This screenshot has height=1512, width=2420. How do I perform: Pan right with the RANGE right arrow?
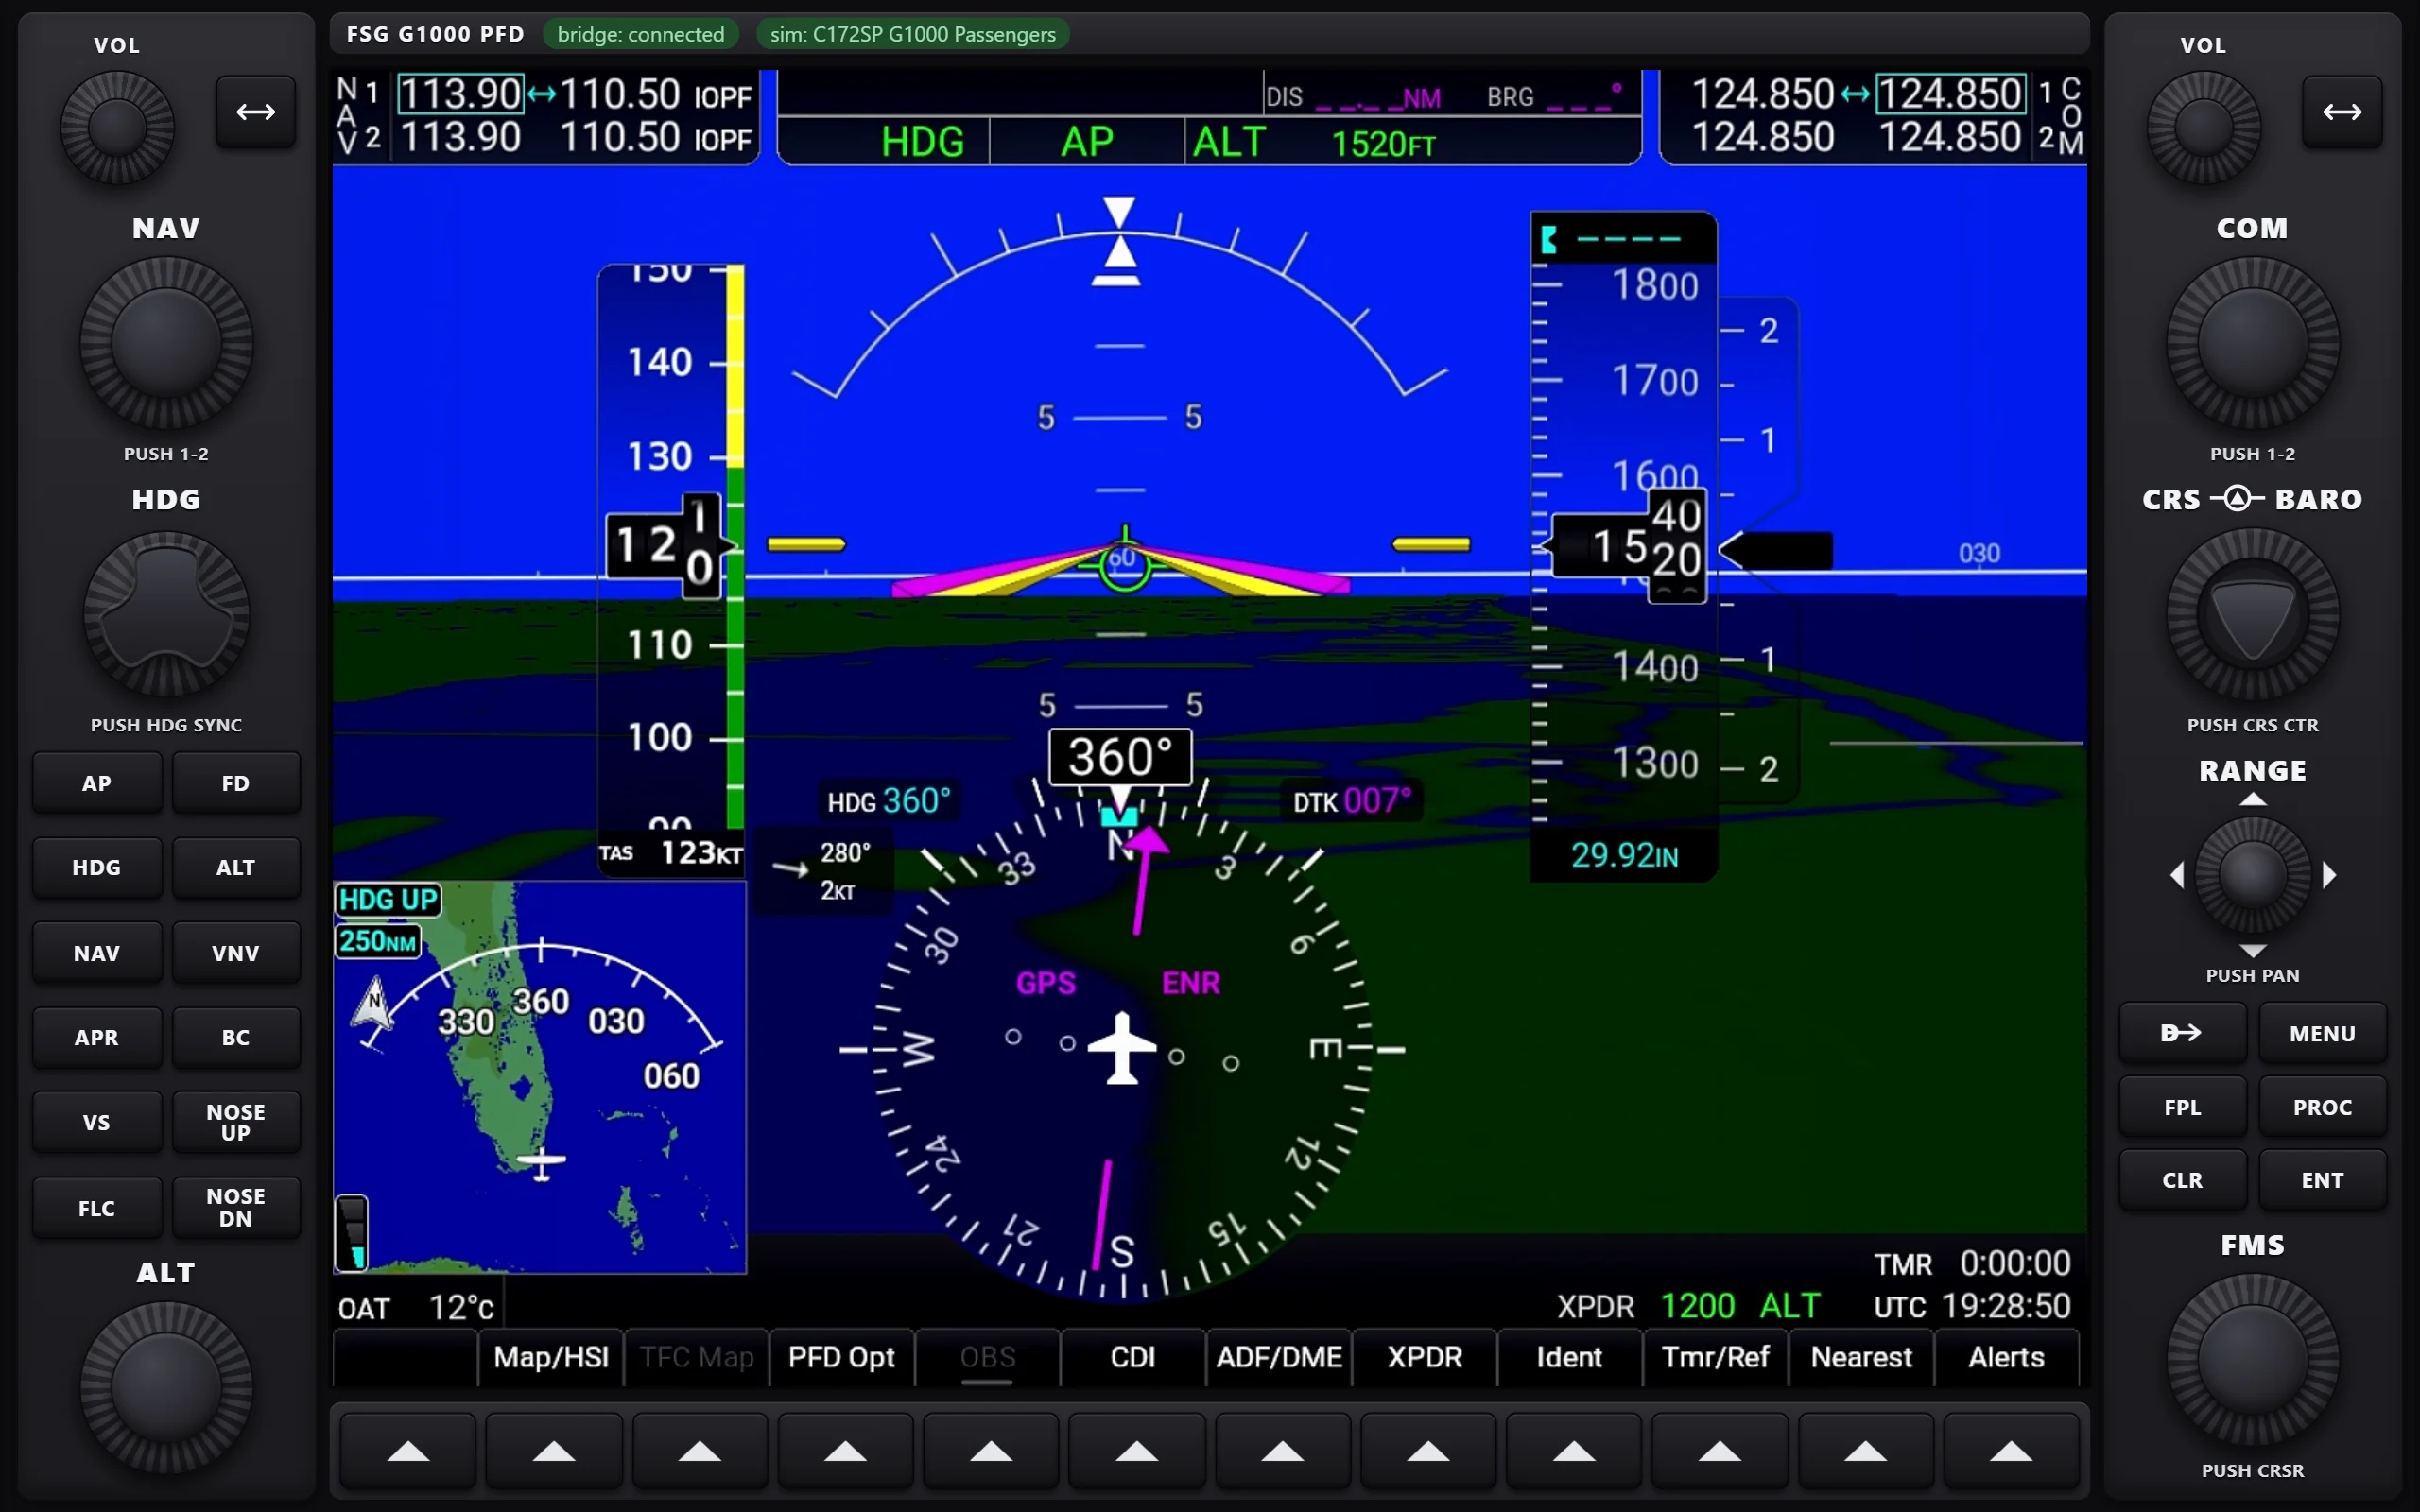click(x=2329, y=875)
